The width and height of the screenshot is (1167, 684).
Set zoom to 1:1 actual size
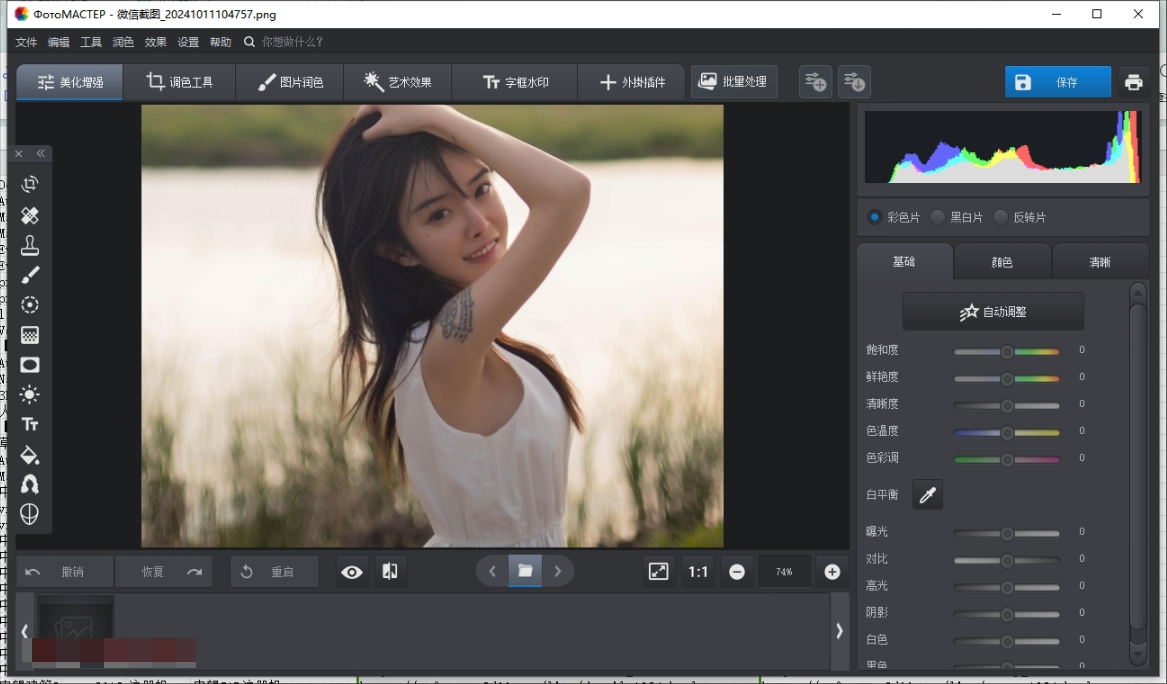click(698, 572)
